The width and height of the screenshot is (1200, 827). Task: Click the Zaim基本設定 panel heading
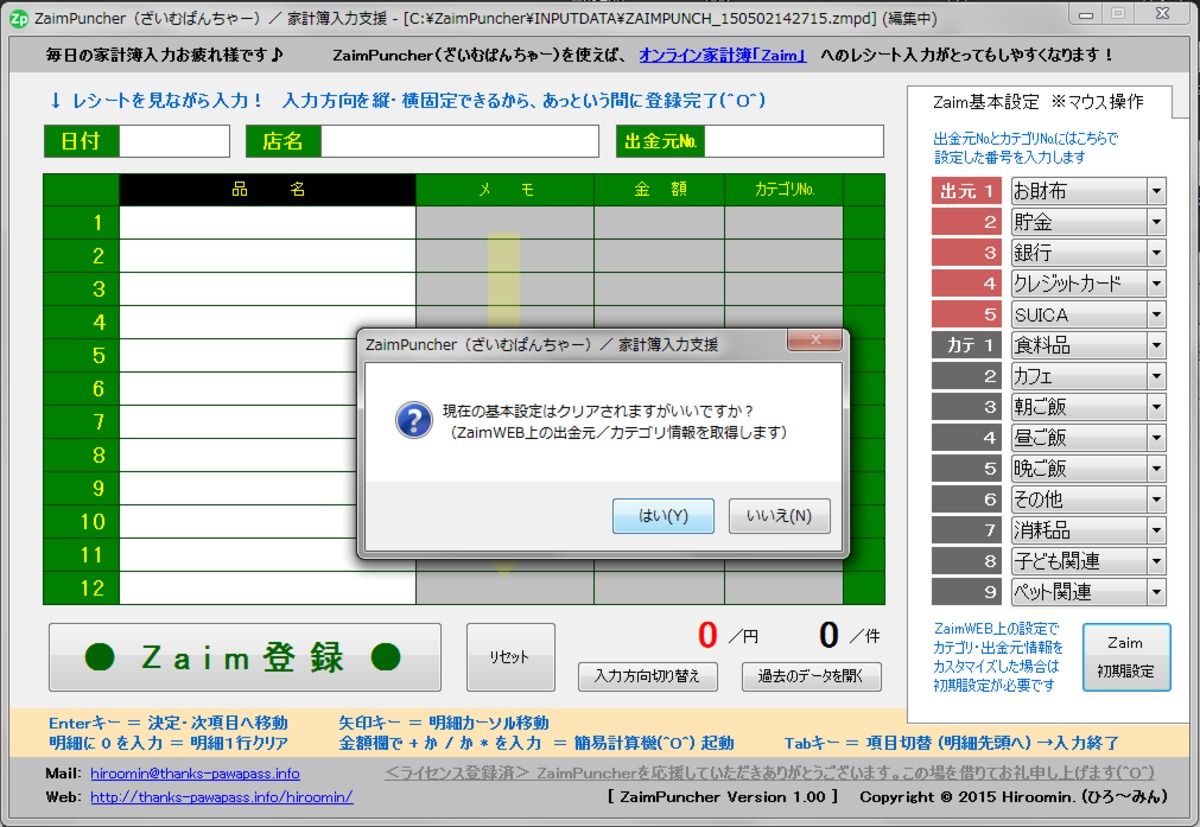(x=1038, y=102)
